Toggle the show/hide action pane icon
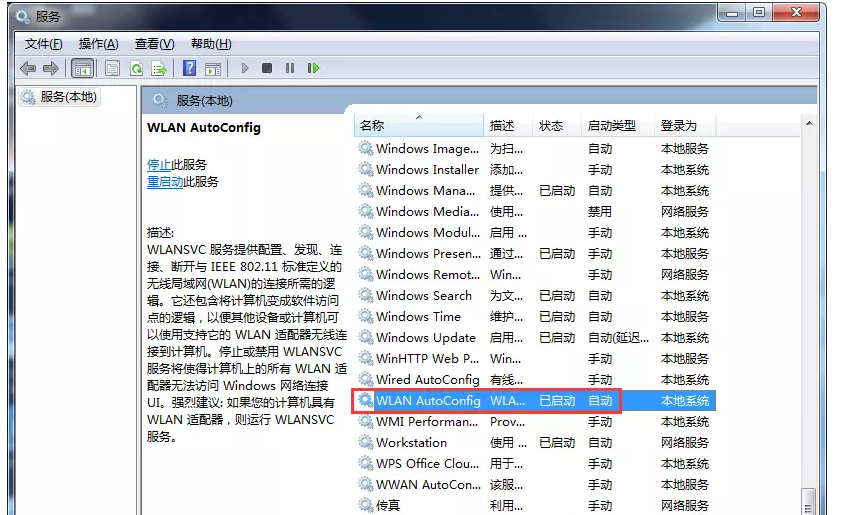The height and width of the screenshot is (515, 841). (x=213, y=69)
